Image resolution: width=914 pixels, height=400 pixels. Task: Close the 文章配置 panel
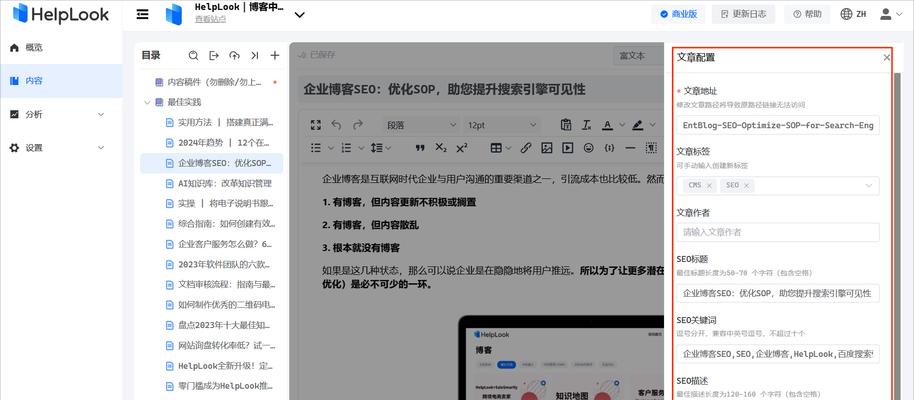(887, 57)
